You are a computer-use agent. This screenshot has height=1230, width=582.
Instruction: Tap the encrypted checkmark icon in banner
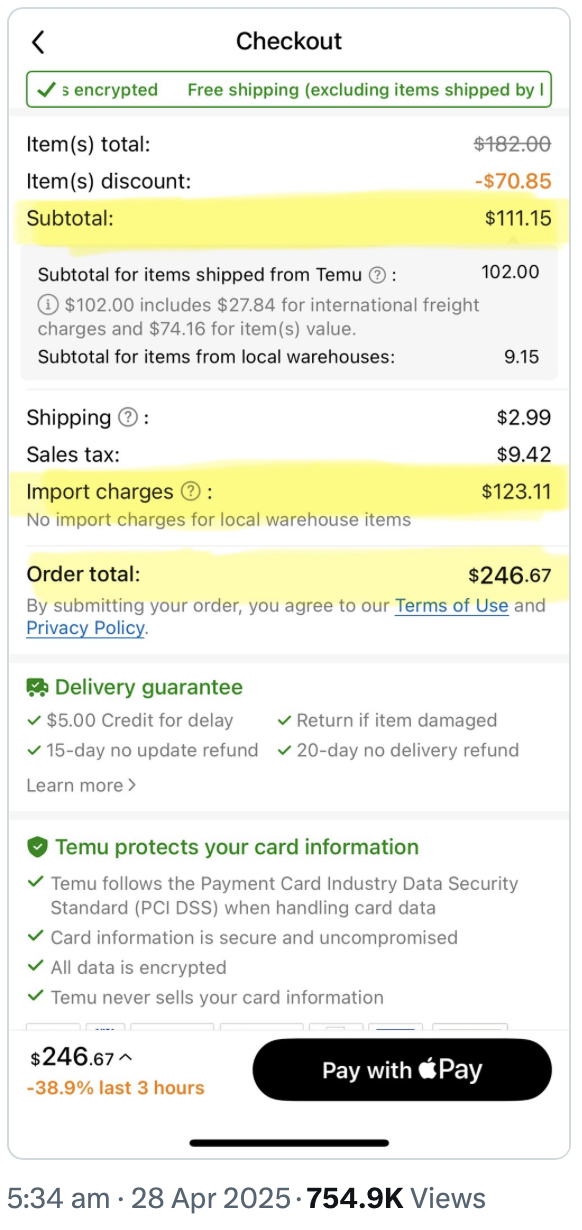pyautogui.click(x=45, y=90)
